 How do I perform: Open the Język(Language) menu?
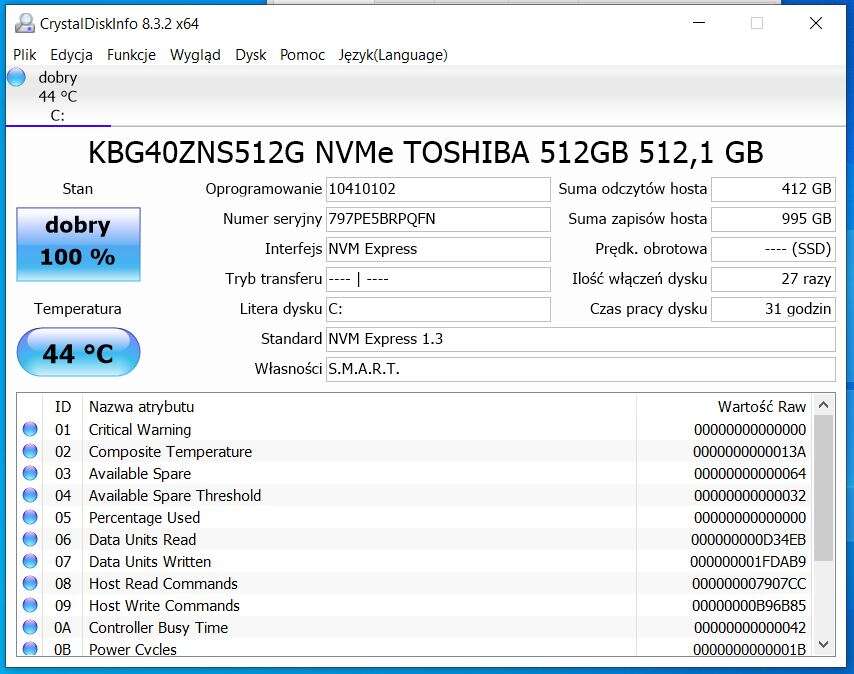(391, 55)
